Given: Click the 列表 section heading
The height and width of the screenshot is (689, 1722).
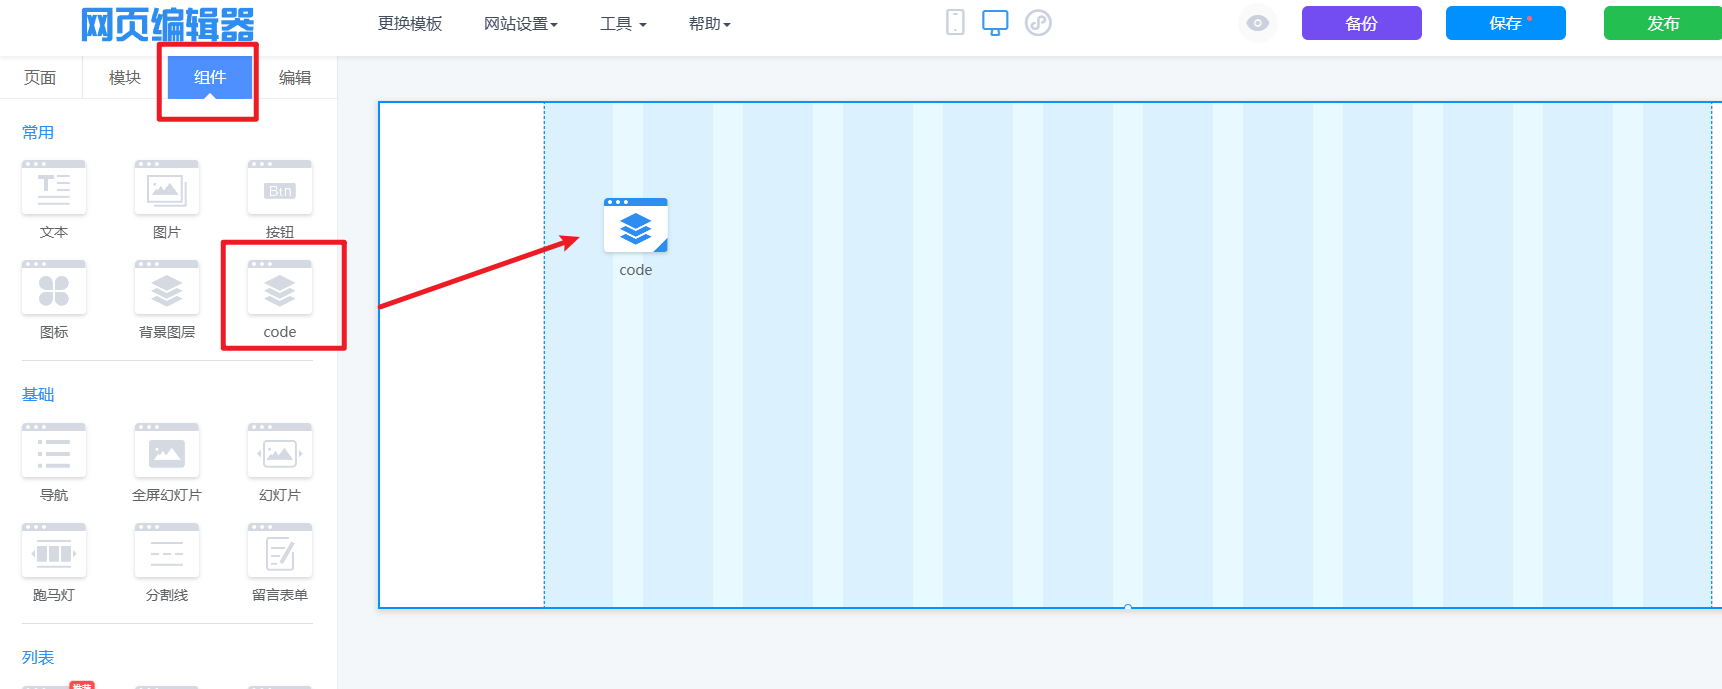Looking at the screenshot, I should coord(38,657).
